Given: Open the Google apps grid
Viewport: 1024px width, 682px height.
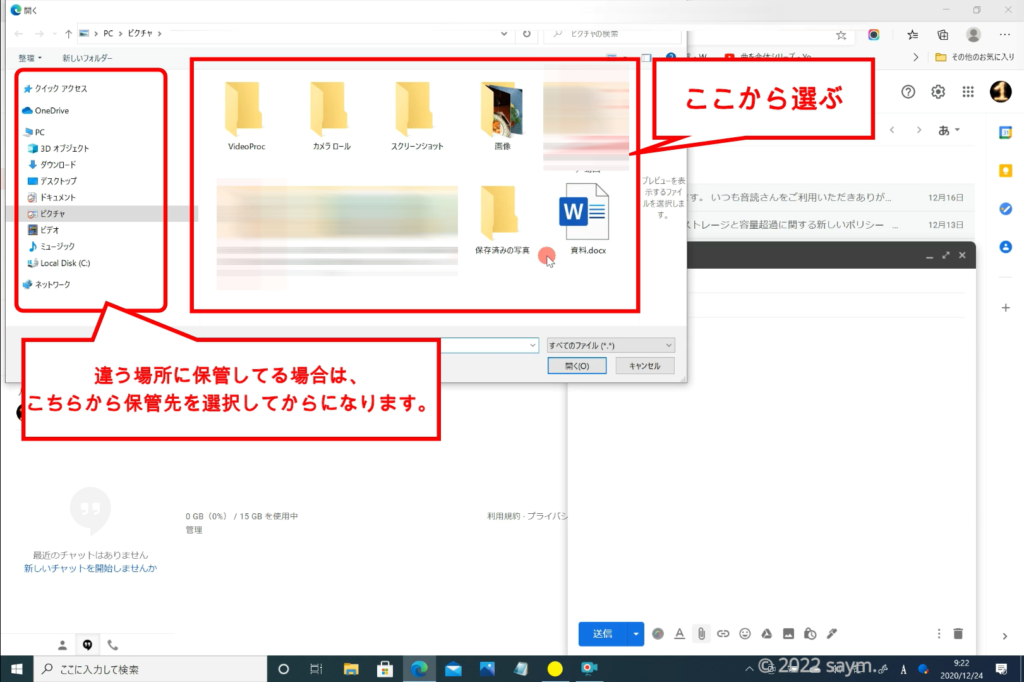Looking at the screenshot, I should [968, 92].
